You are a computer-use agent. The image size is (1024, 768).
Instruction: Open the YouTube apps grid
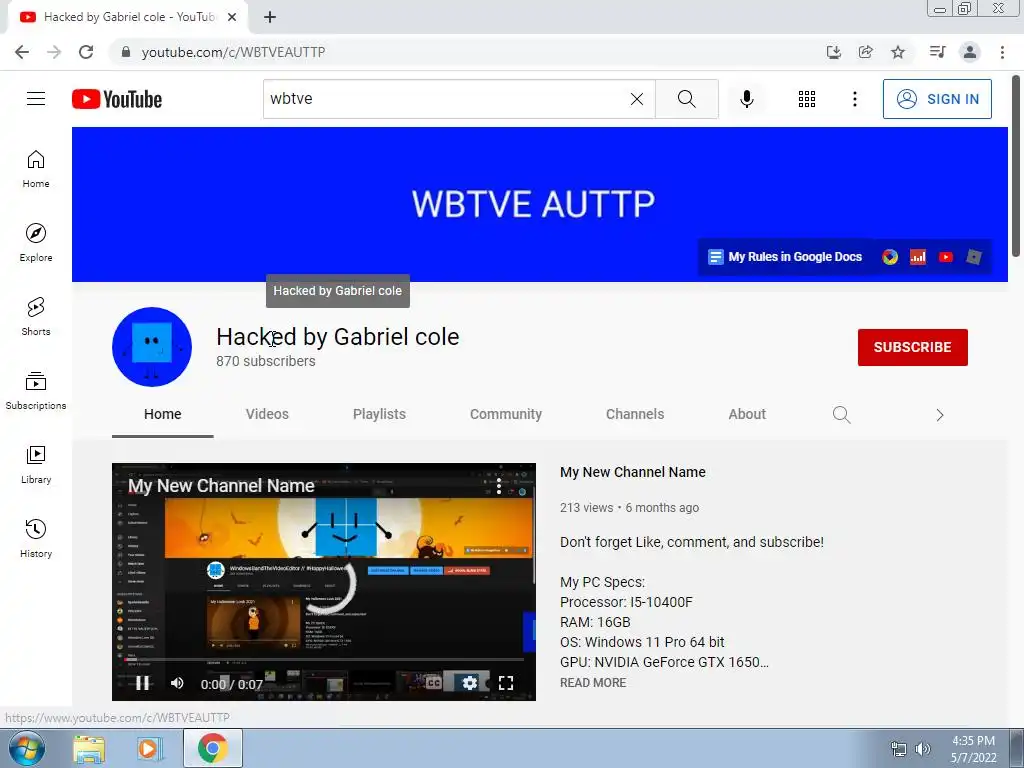pyautogui.click(x=807, y=99)
